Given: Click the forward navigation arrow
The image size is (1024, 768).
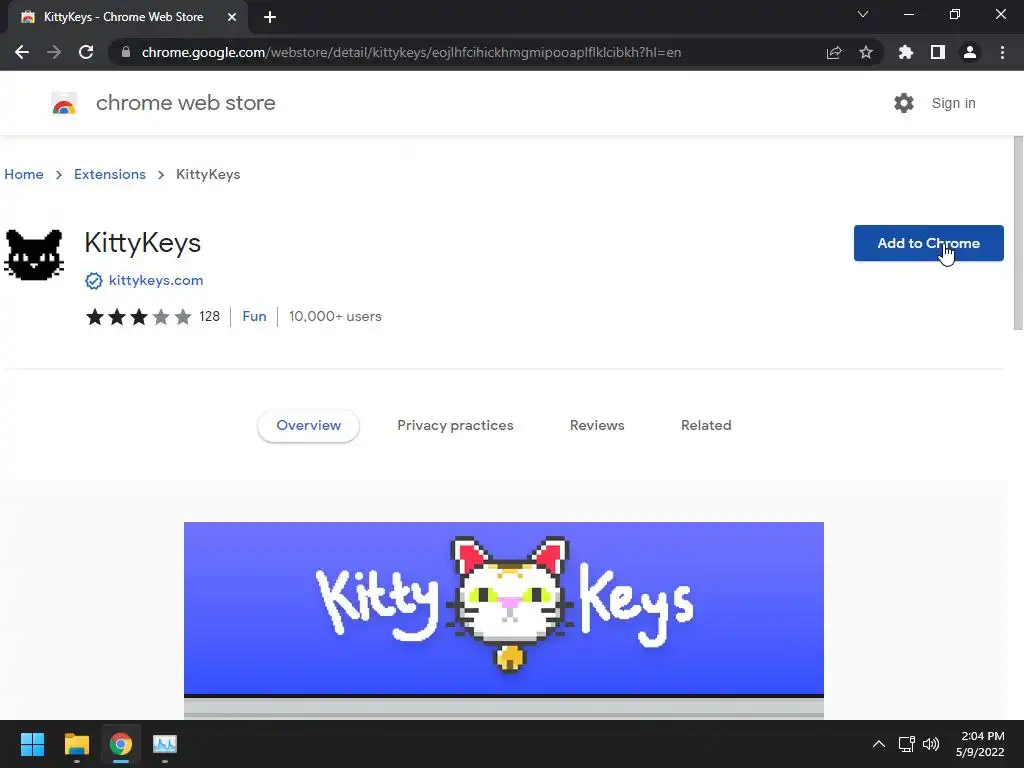Looking at the screenshot, I should 54,52.
